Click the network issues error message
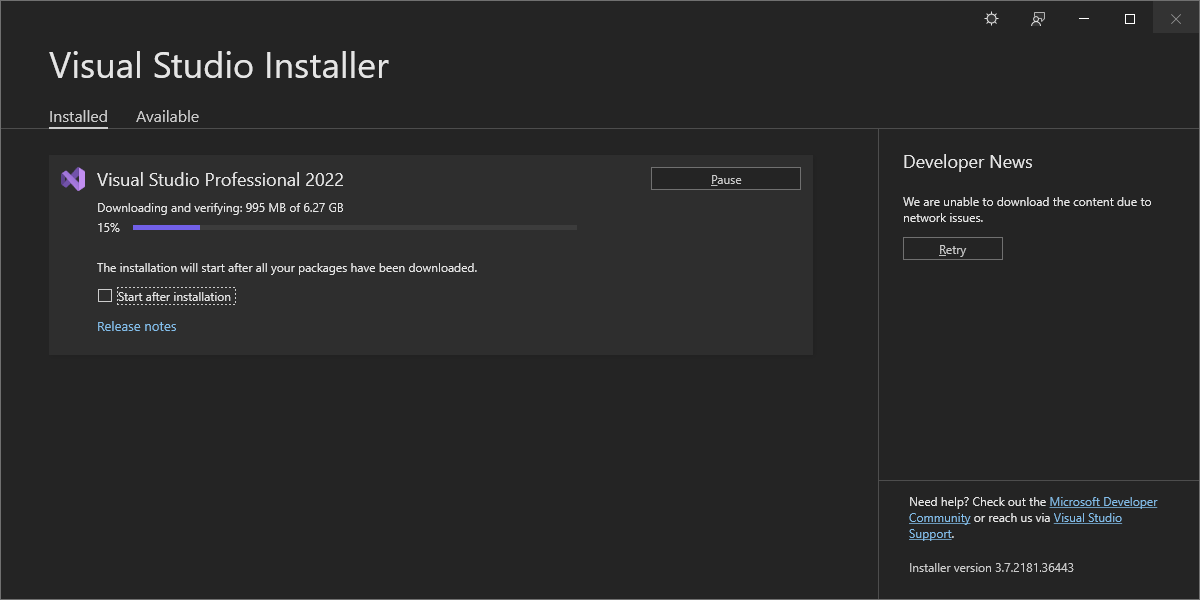 tap(1027, 210)
